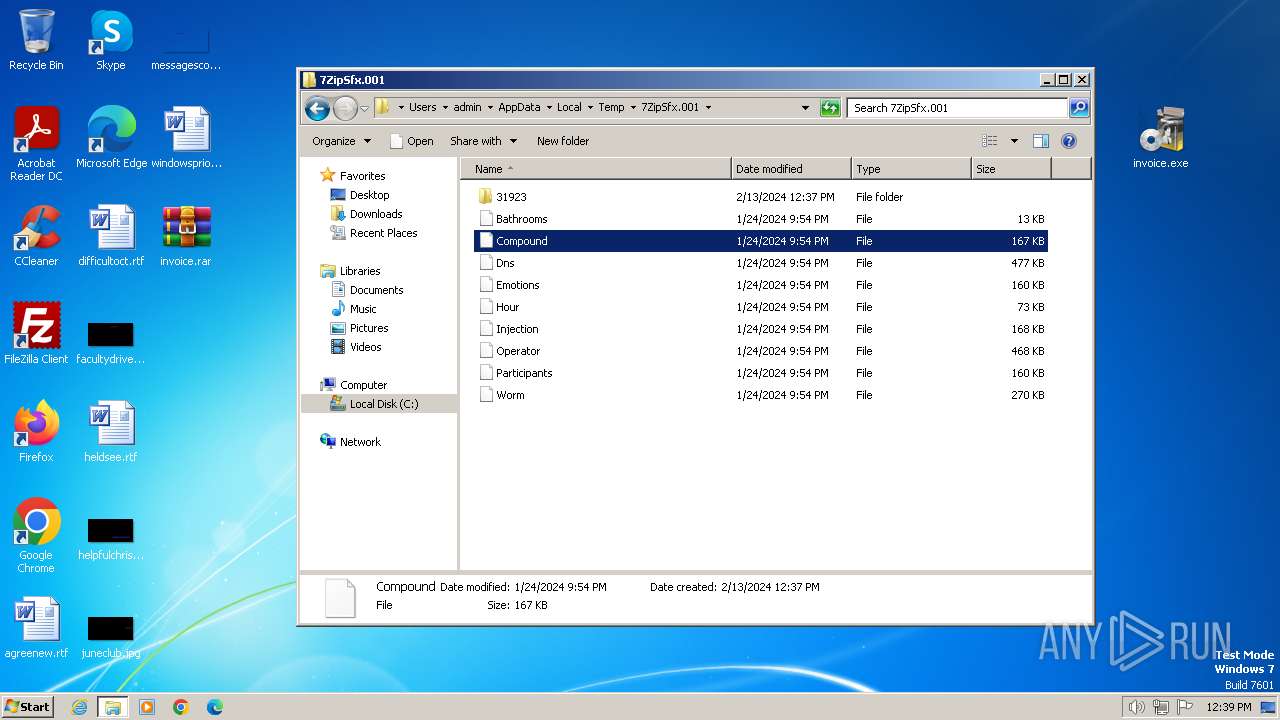Click the Search 7ZipSfx.001 input field
The height and width of the screenshot is (720, 1280).
(957, 108)
